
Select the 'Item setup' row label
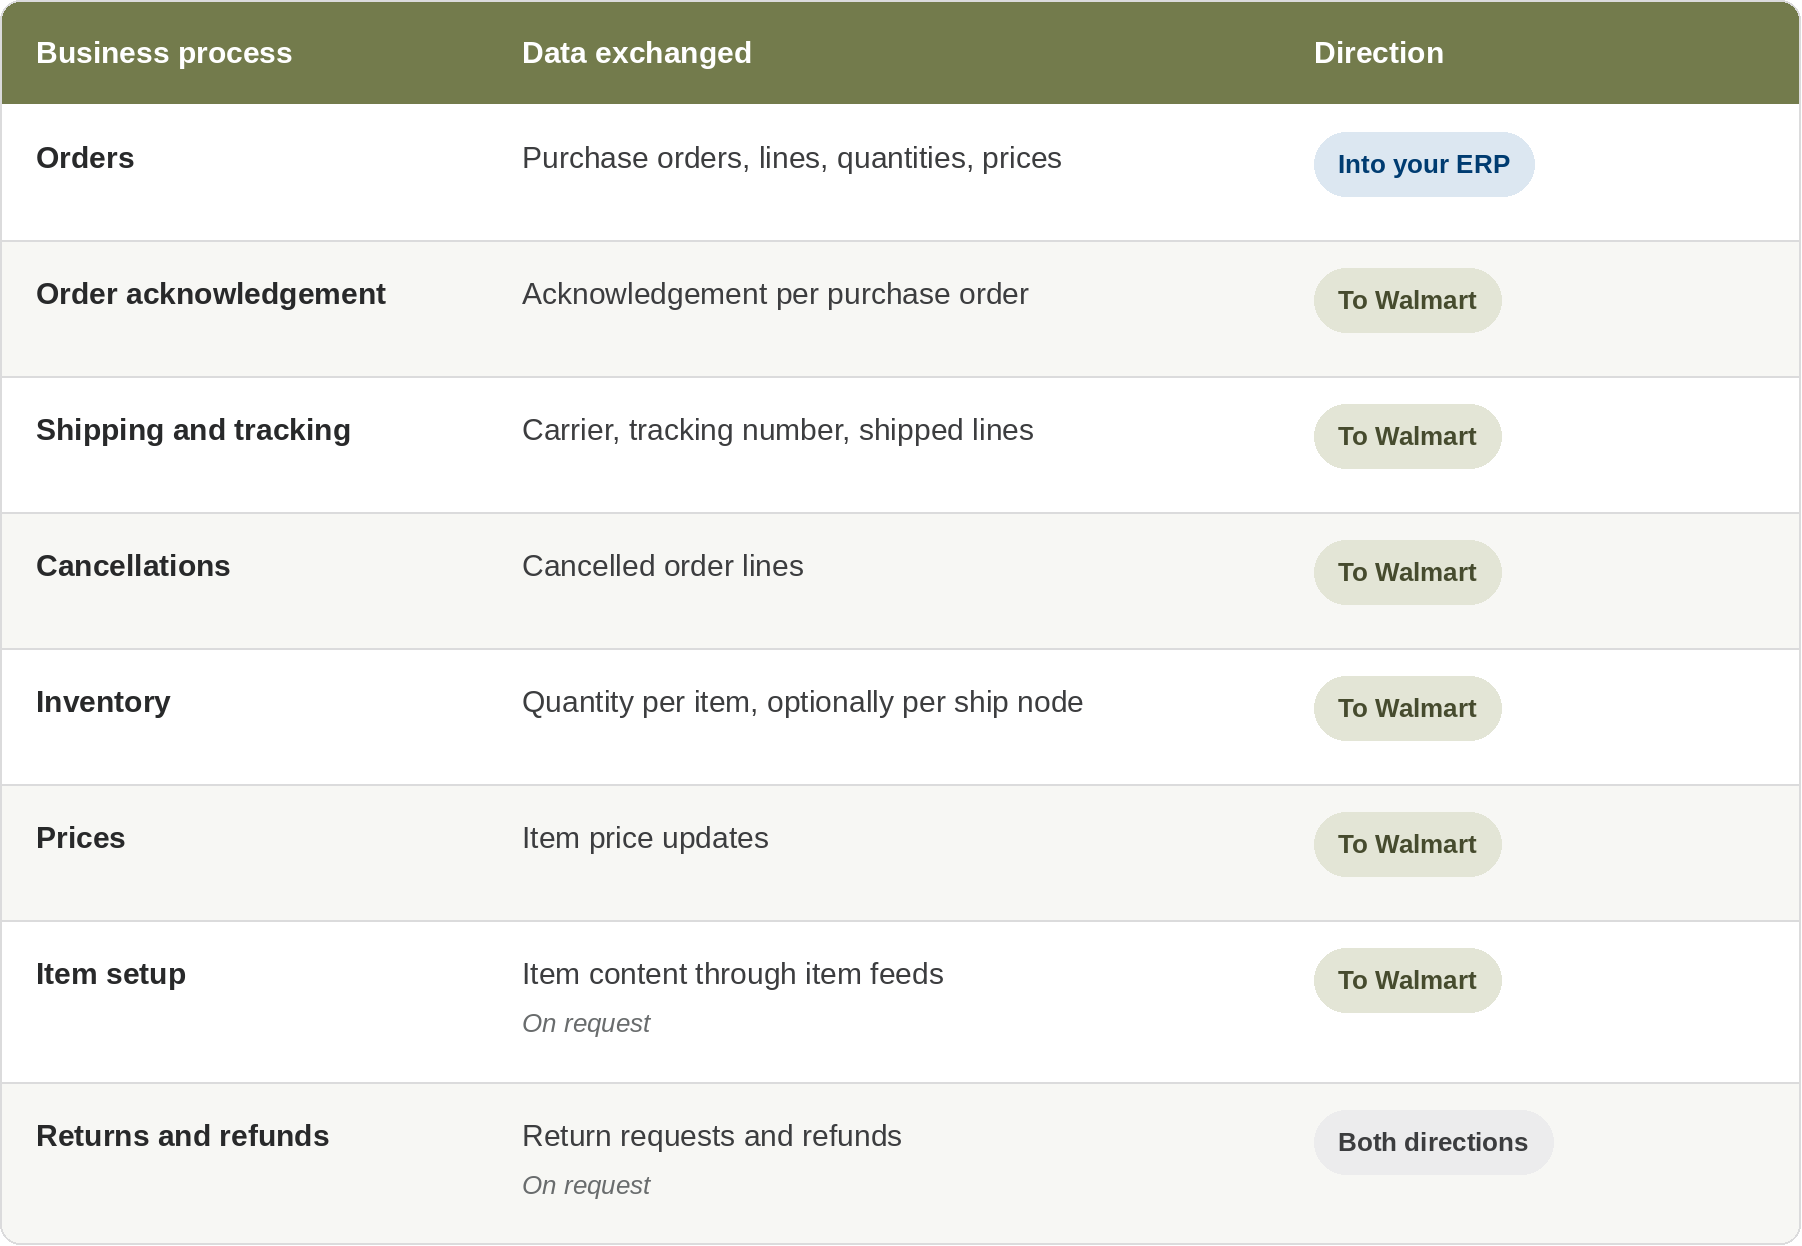pyautogui.click(x=111, y=974)
